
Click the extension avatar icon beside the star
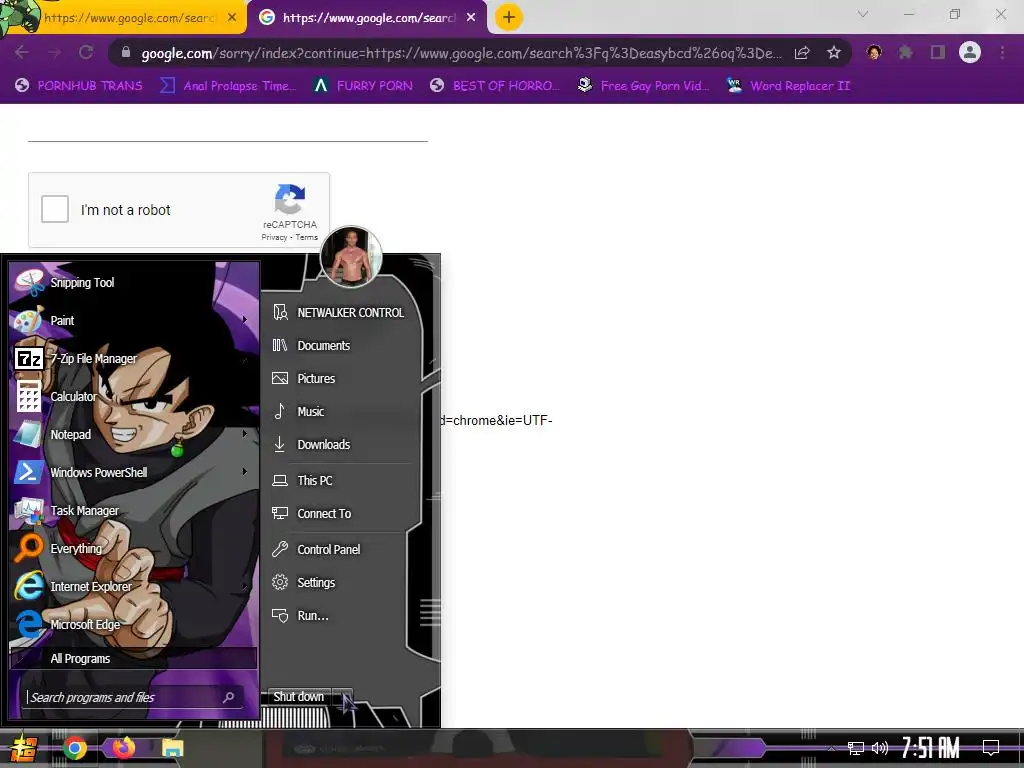point(874,52)
